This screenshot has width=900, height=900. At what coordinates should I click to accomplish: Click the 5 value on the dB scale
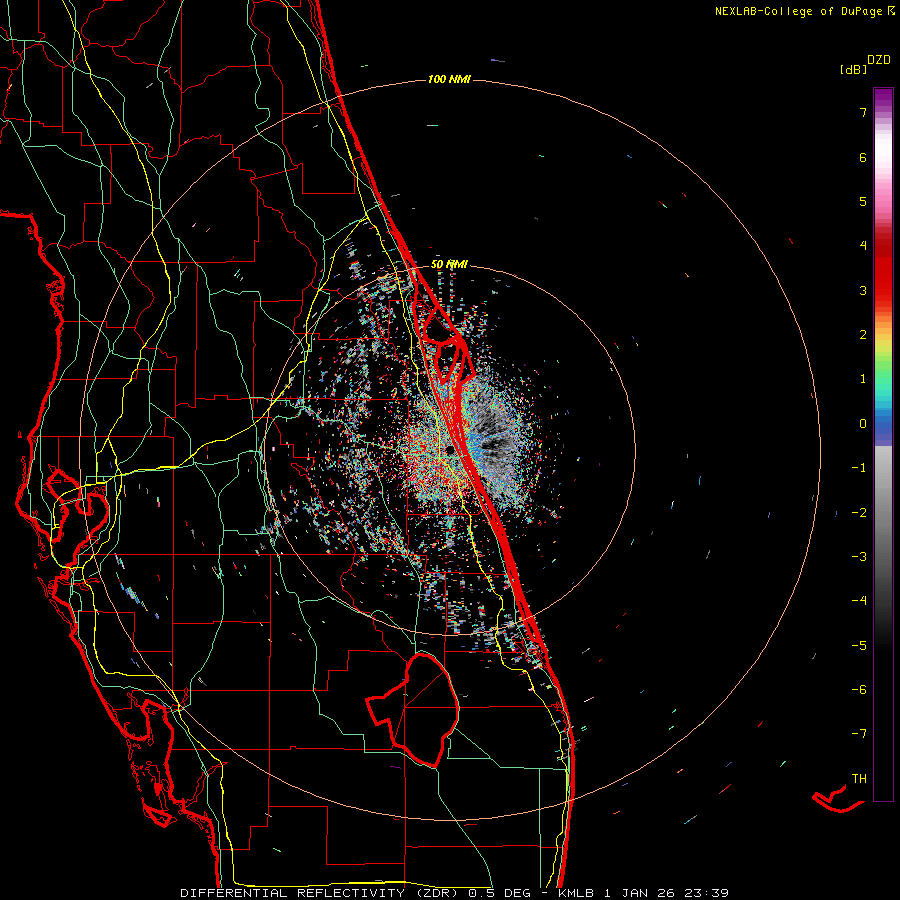[863, 201]
